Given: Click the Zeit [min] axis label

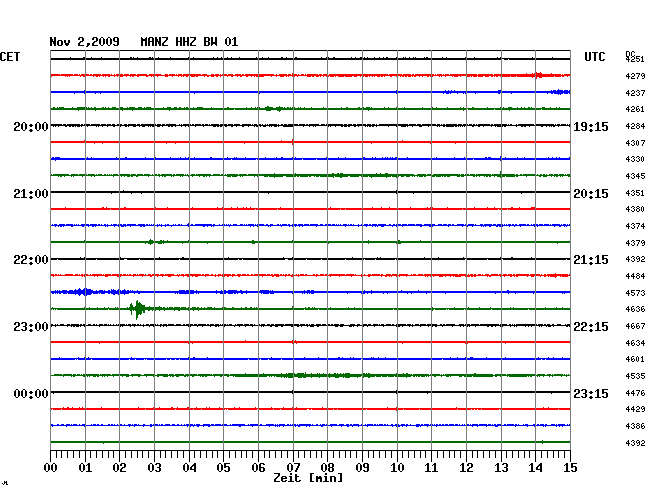Looking at the screenshot, I should (307, 479).
